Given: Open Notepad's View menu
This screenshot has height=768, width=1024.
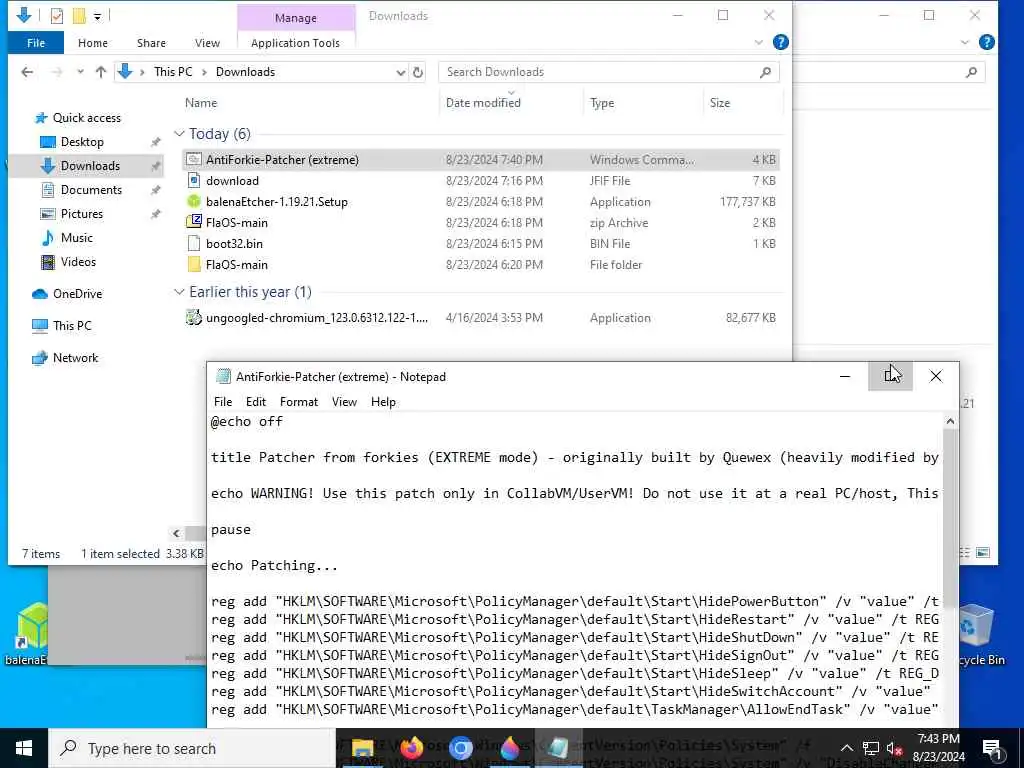Looking at the screenshot, I should click(x=344, y=402).
